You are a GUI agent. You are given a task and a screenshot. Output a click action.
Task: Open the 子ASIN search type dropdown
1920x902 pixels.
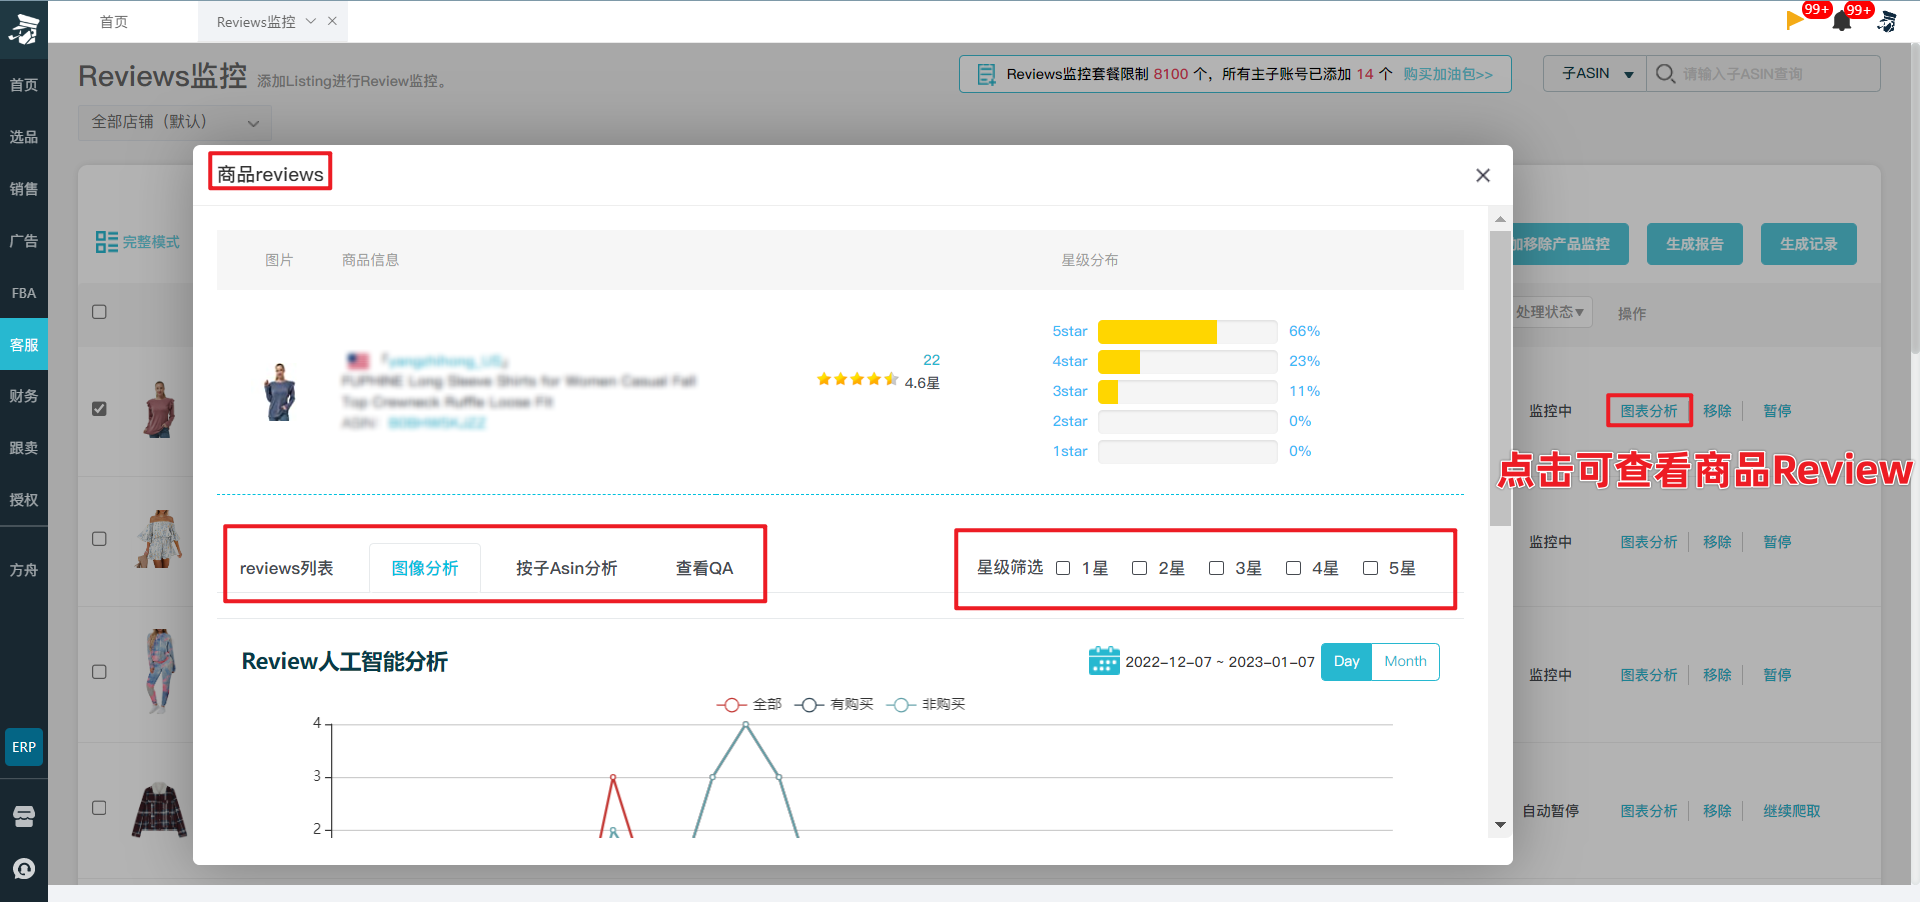click(1595, 74)
